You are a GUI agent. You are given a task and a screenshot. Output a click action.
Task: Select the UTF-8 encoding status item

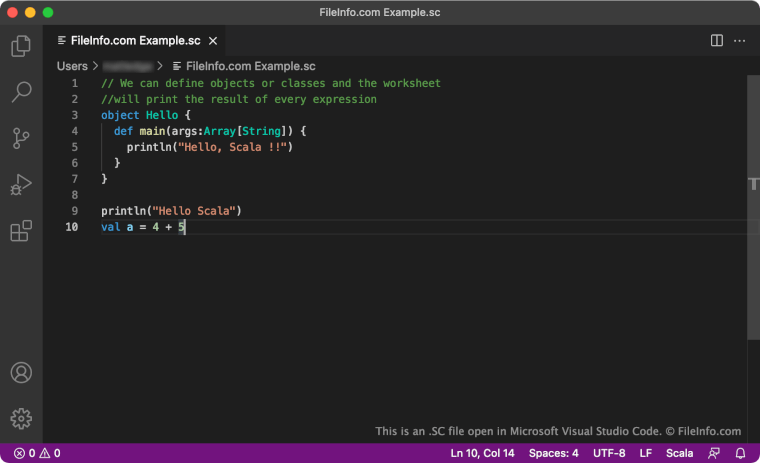click(x=609, y=453)
